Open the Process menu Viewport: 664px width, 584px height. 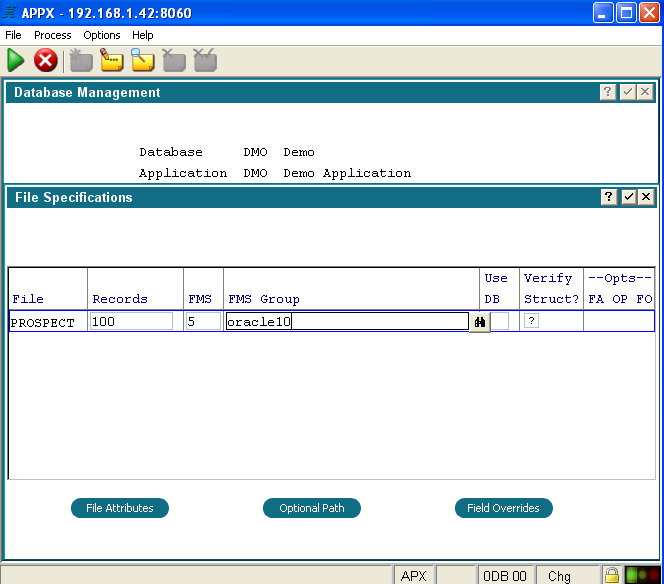tap(52, 35)
